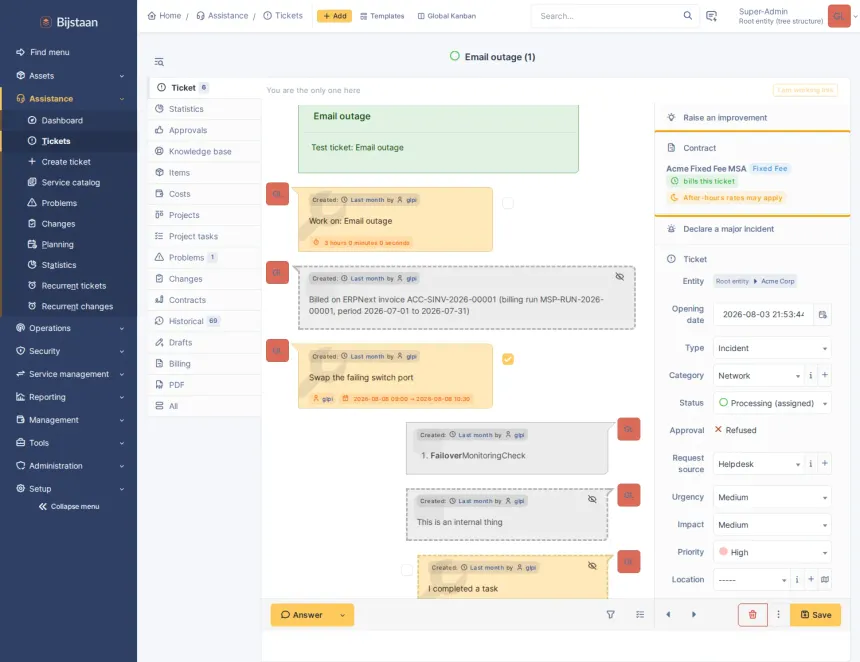The width and height of the screenshot is (860, 662).
Task: Check the Work on: Email outage task checkbox
Action: pos(508,203)
